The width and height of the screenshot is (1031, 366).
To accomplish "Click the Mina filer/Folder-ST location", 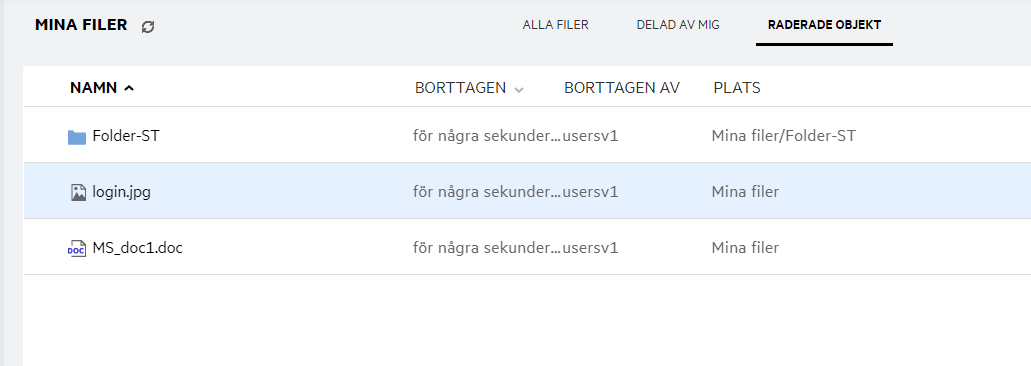I will tap(784, 136).
